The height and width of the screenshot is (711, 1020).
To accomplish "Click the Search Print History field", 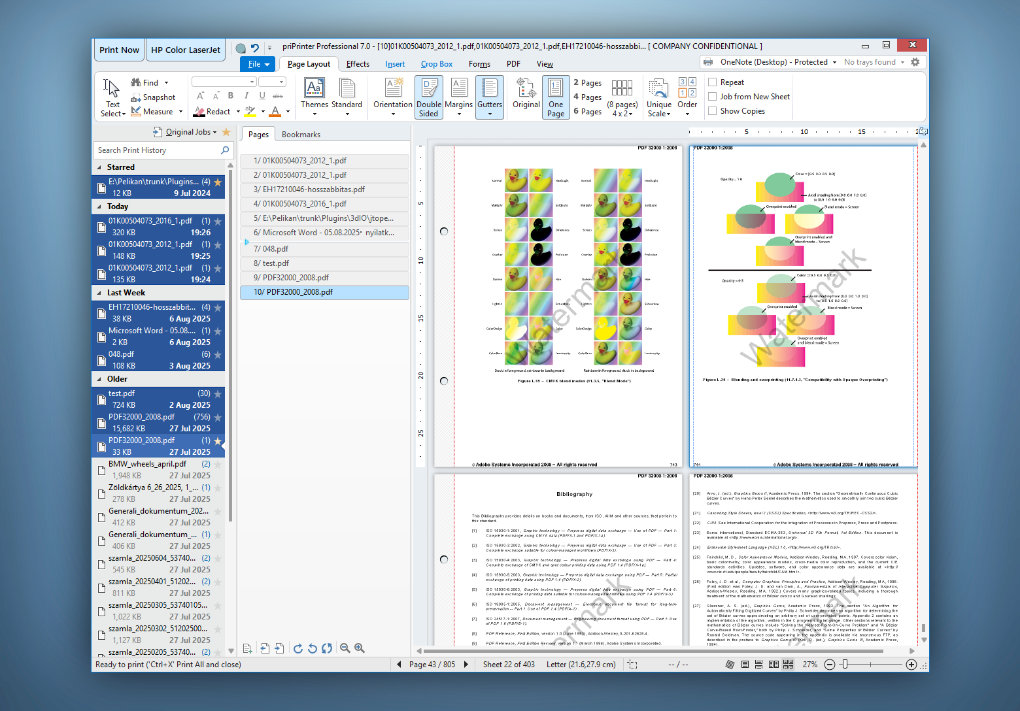I will click(x=158, y=150).
